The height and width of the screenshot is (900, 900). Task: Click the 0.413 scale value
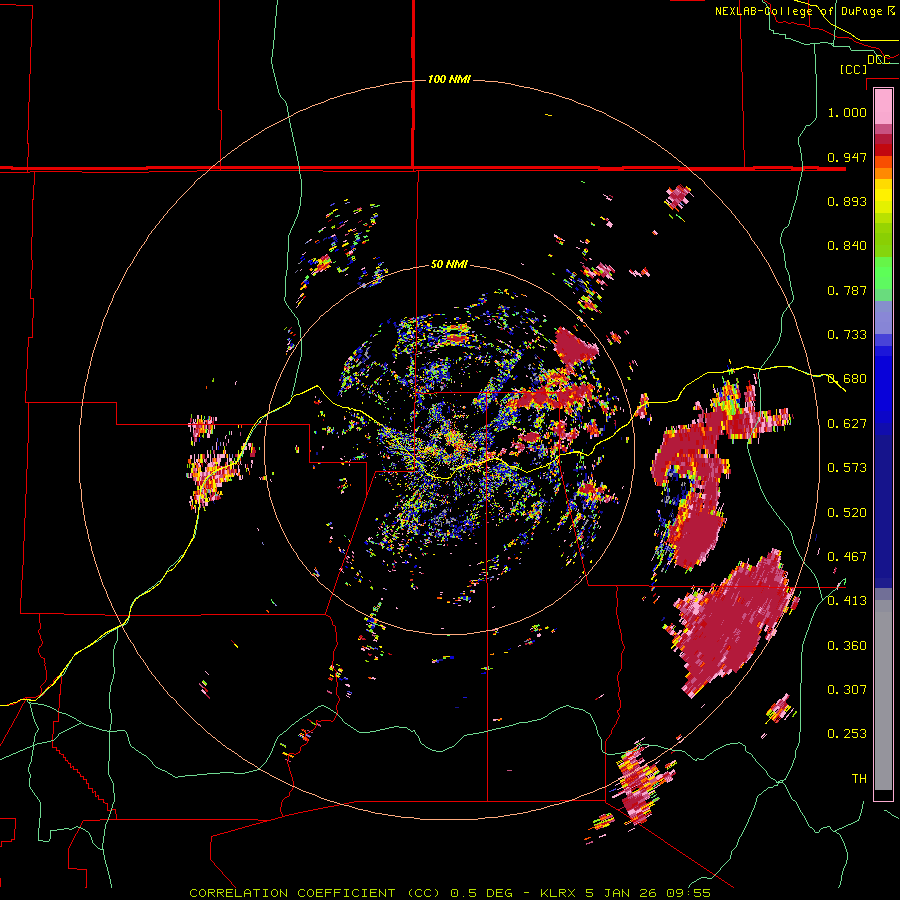click(x=847, y=601)
